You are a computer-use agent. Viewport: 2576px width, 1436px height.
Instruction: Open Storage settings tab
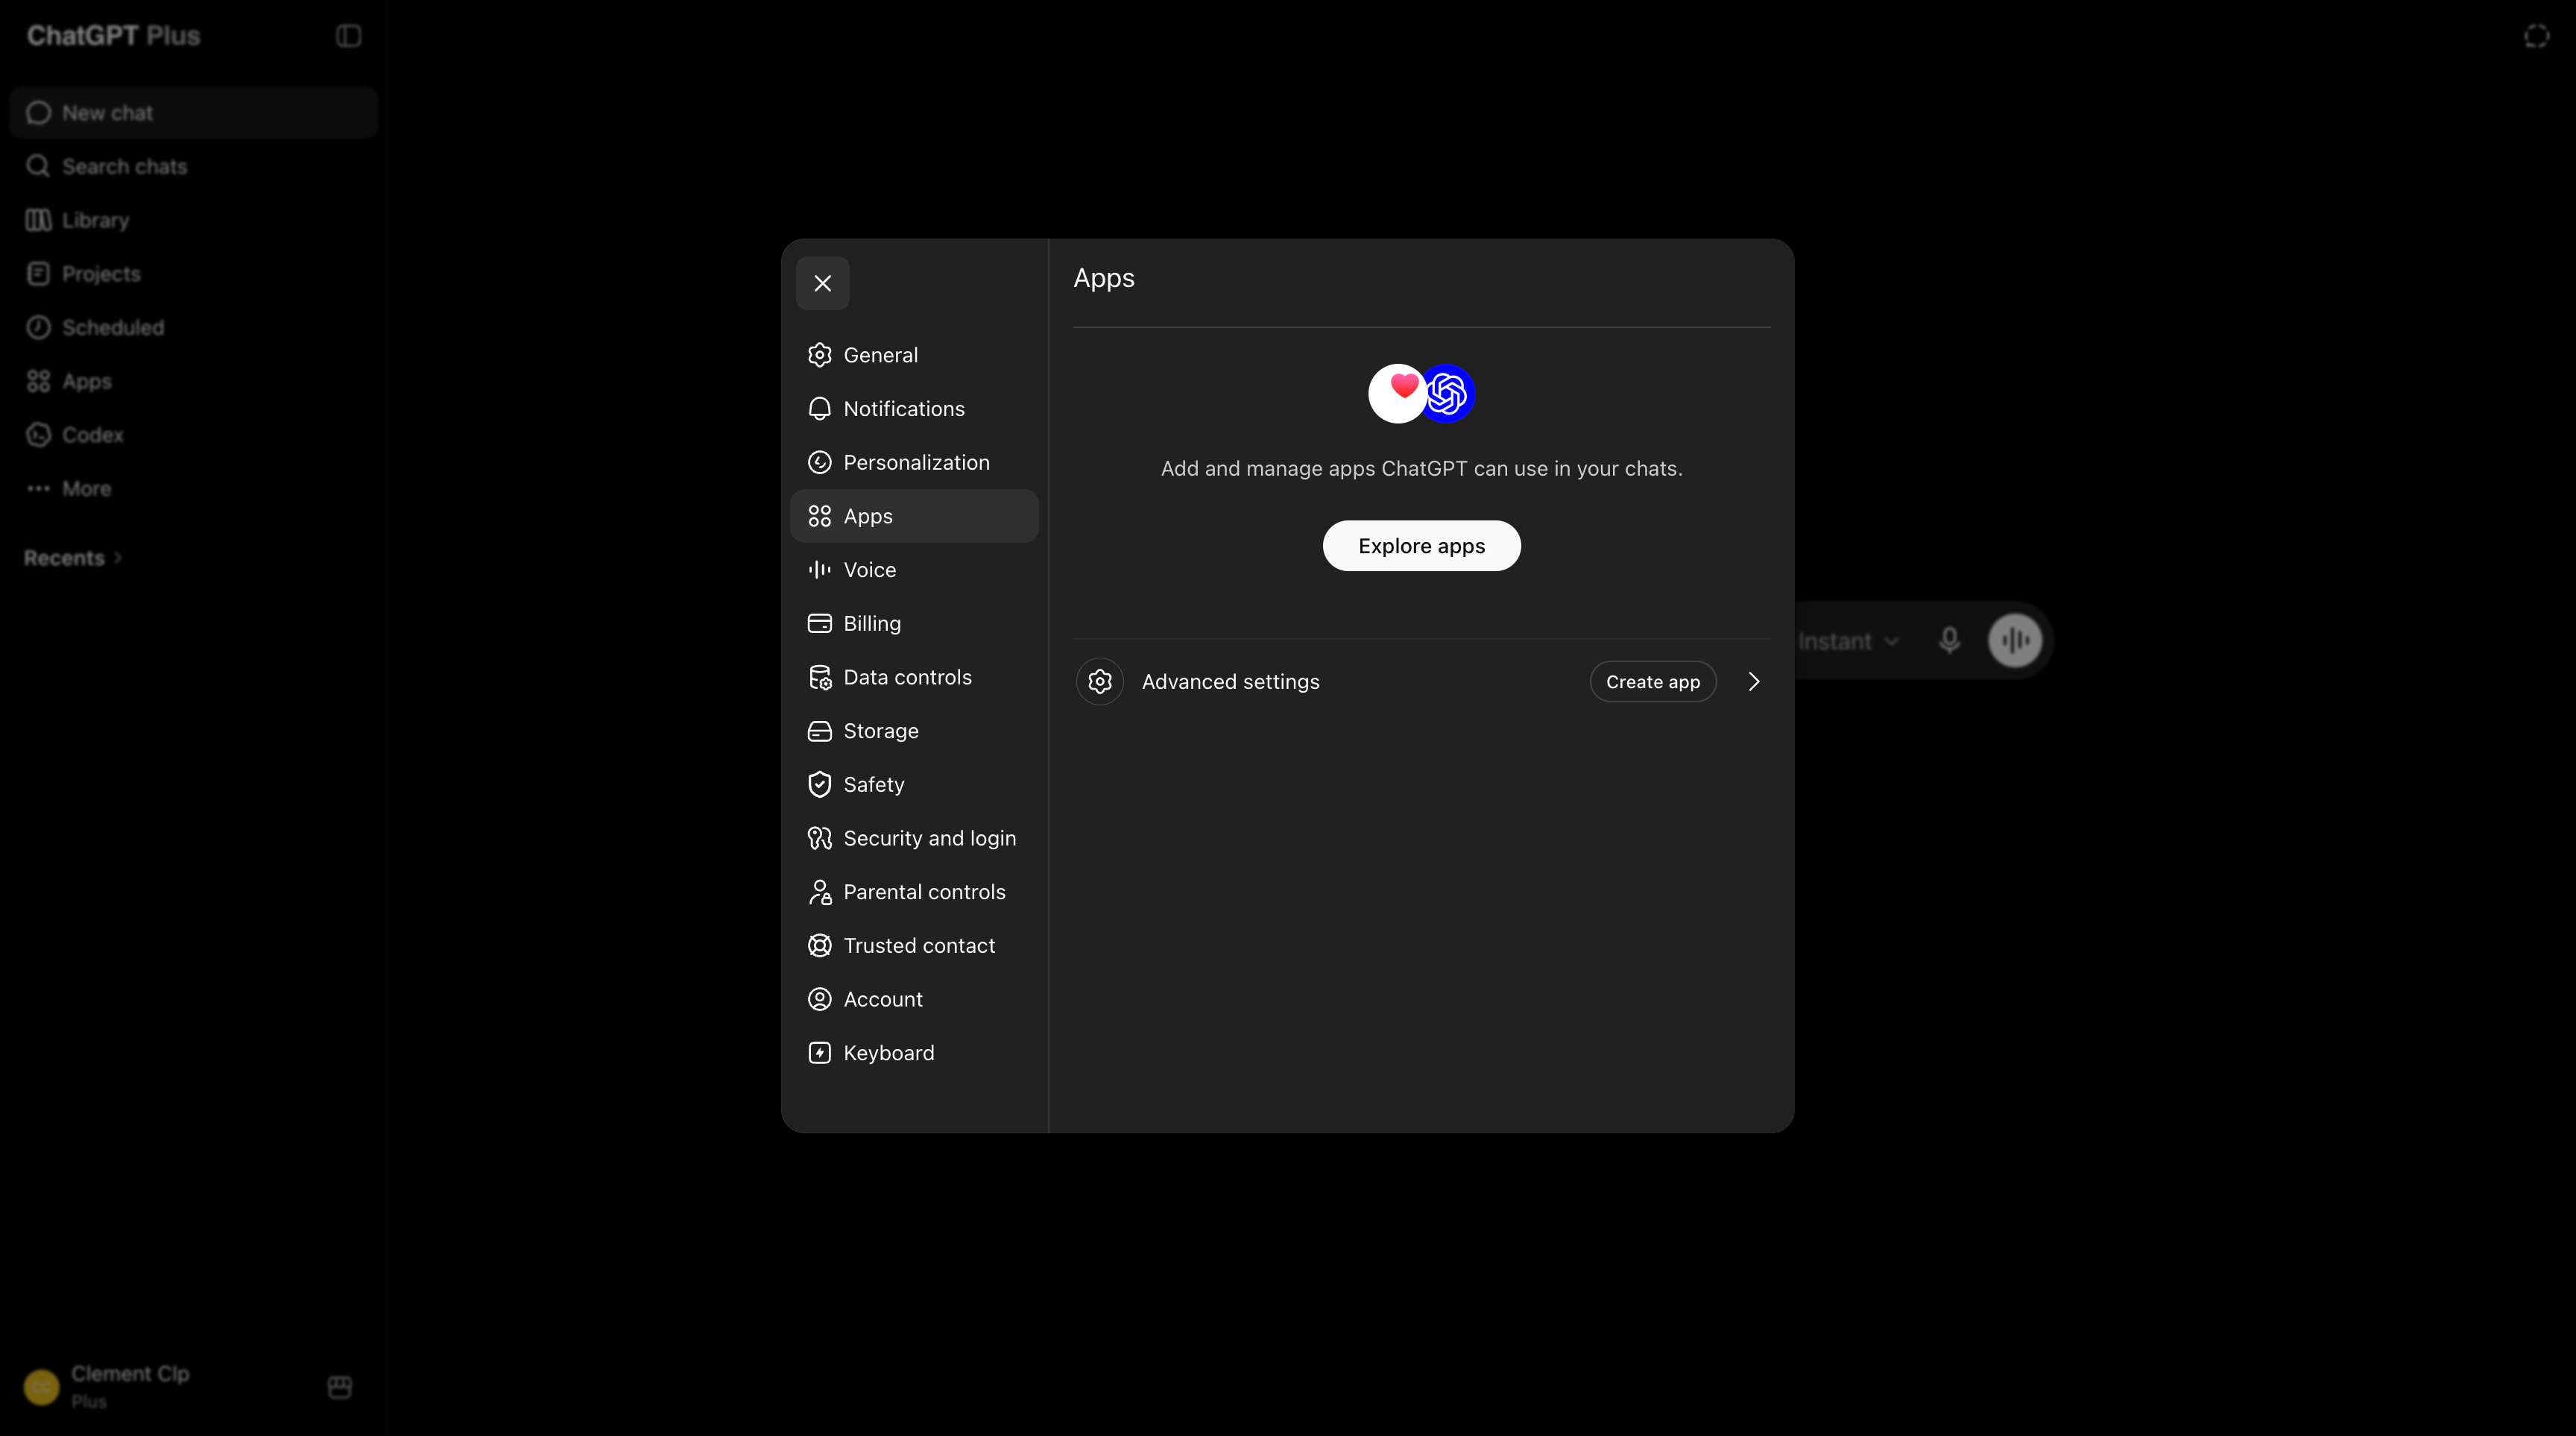[x=914, y=731]
